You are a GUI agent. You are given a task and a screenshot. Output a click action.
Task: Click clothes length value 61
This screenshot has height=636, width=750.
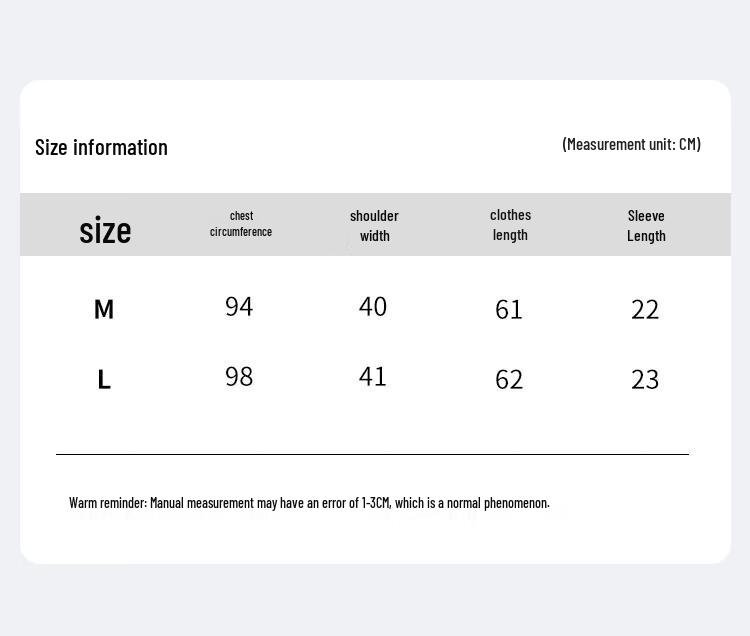508,309
